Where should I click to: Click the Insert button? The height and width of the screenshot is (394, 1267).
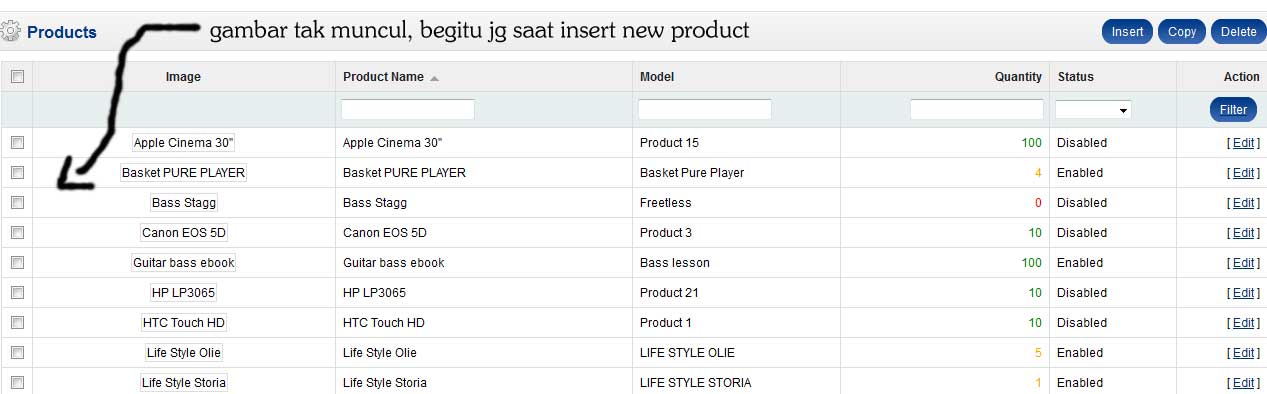(1128, 32)
